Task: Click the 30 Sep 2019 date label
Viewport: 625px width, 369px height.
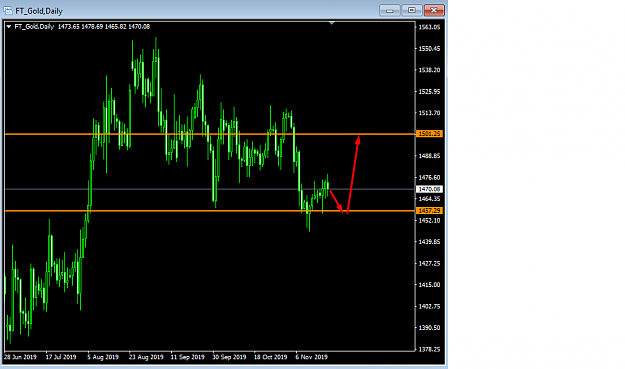Action: [x=229, y=357]
